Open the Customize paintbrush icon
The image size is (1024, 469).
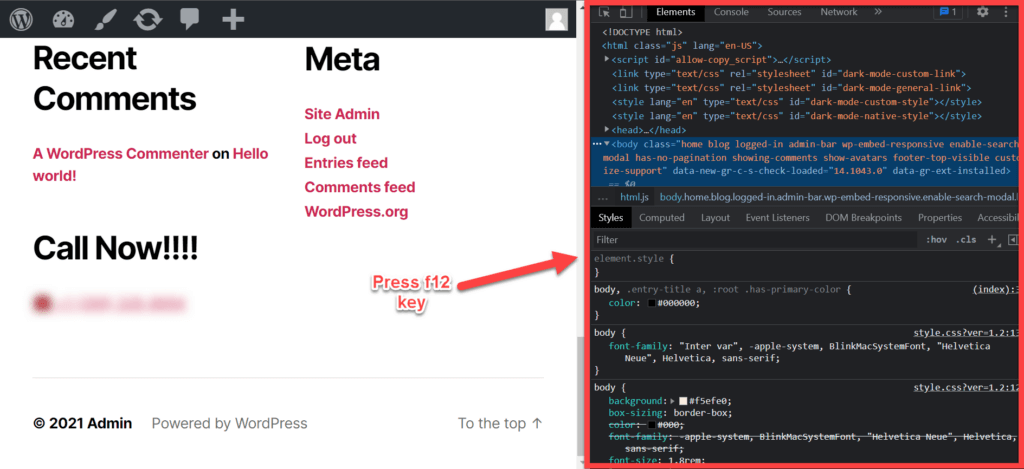pyautogui.click(x=104, y=19)
